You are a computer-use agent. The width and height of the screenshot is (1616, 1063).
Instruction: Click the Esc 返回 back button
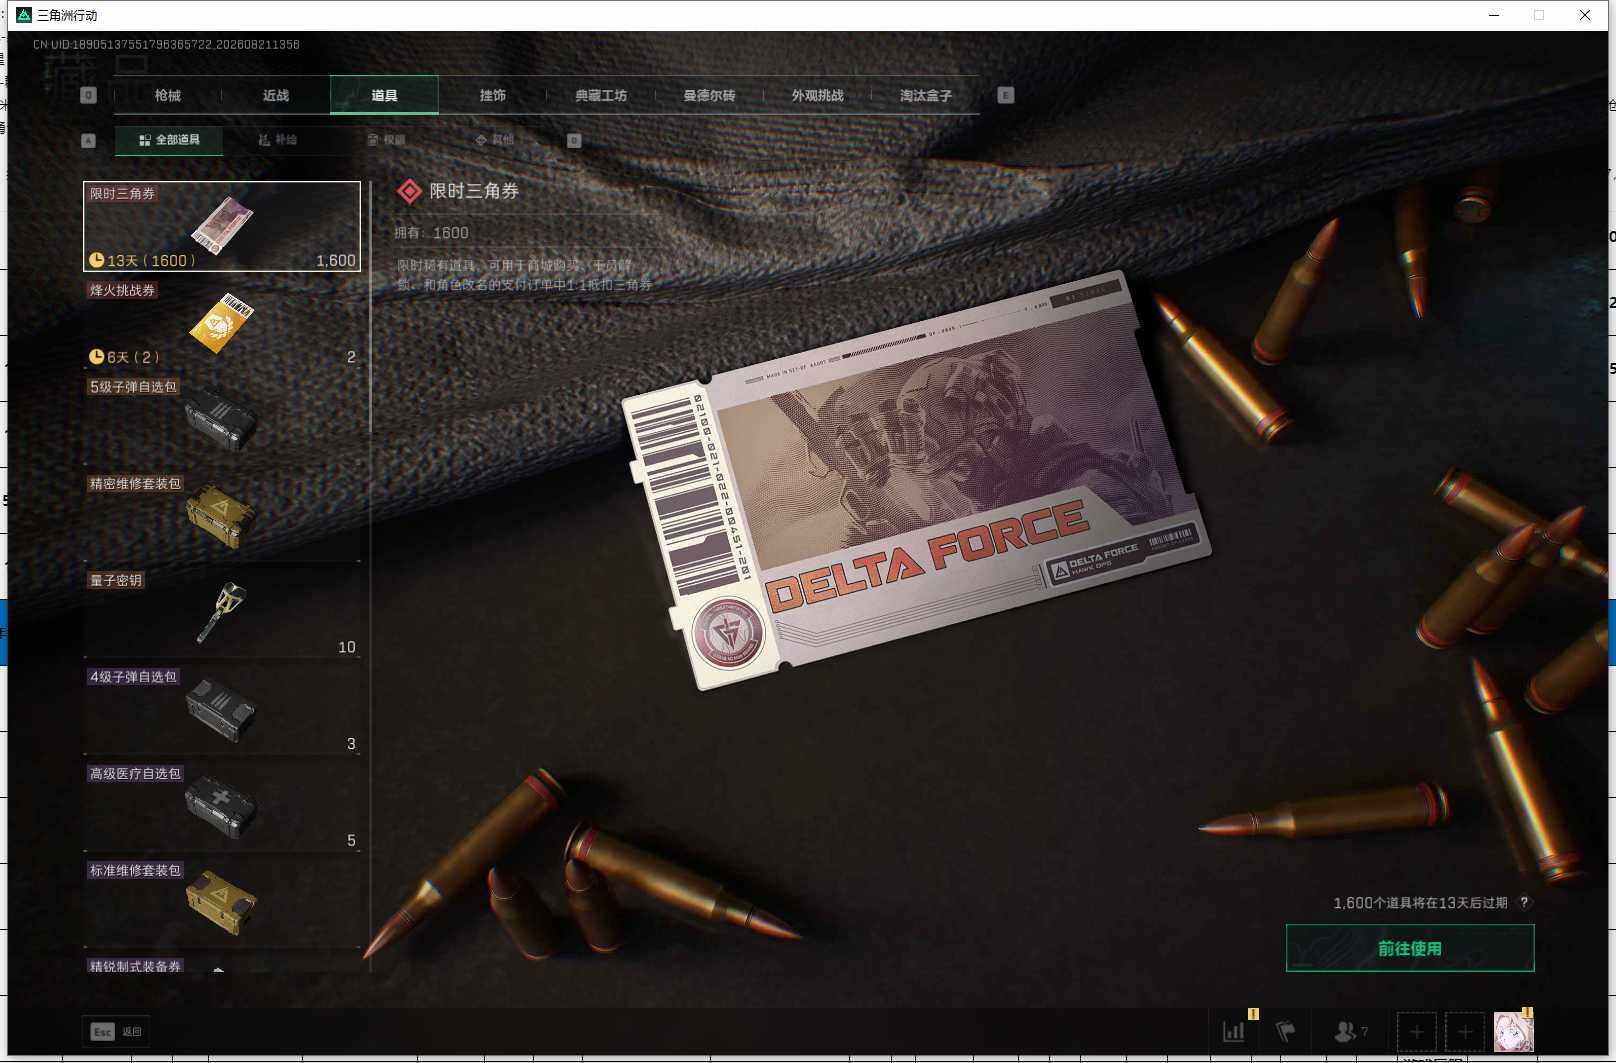pyautogui.click(x=118, y=1031)
